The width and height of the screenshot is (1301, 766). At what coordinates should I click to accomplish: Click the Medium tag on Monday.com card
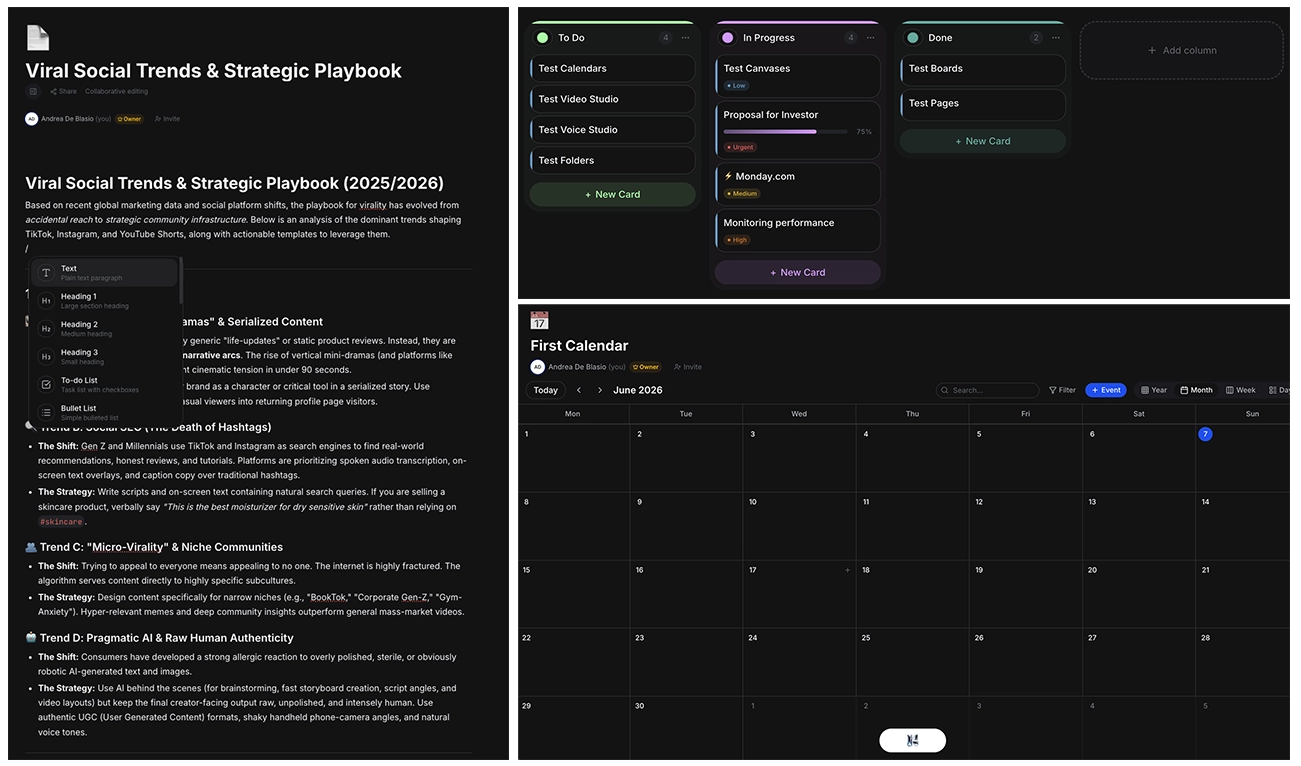[742, 193]
